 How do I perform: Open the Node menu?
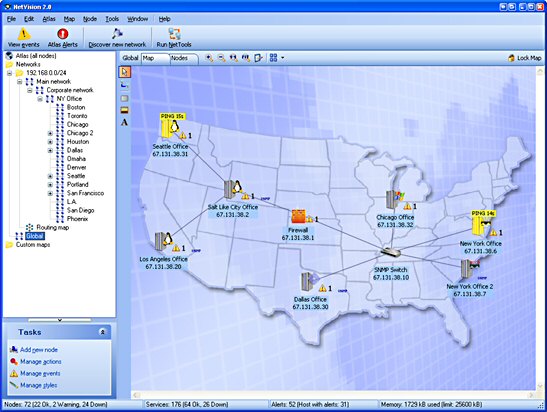click(x=90, y=19)
